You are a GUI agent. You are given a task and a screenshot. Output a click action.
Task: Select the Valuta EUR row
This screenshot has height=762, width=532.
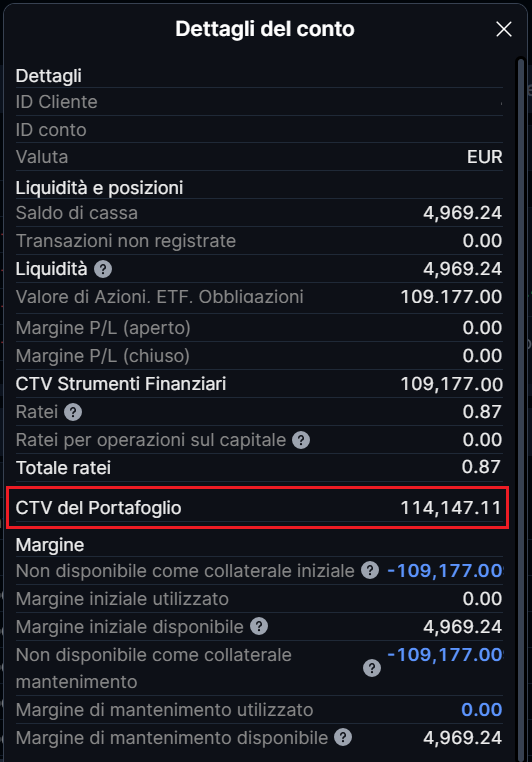(x=259, y=157)
